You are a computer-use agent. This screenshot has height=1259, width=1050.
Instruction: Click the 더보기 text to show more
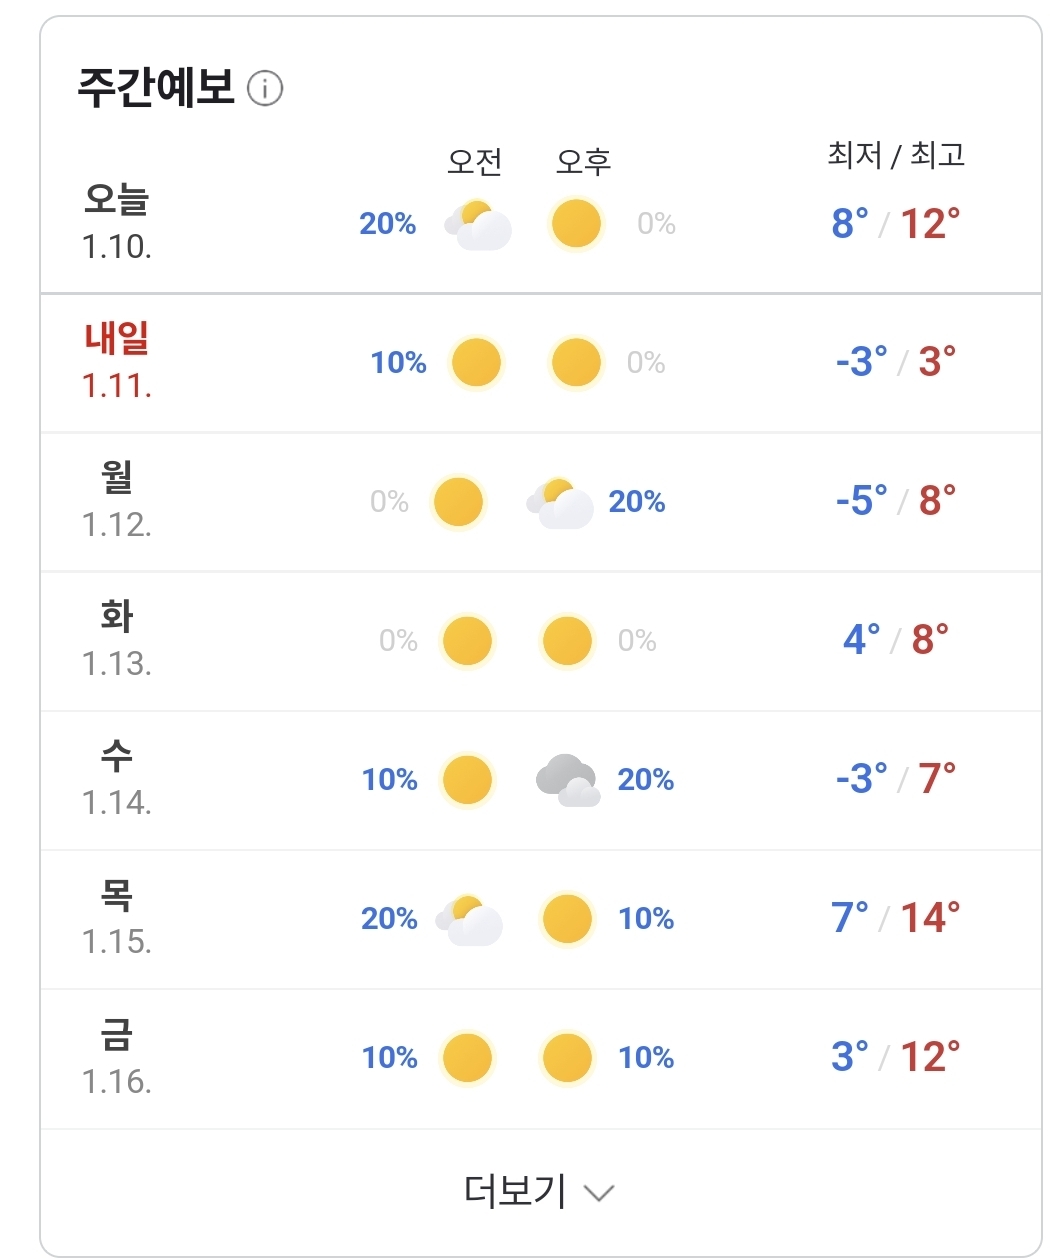pos(515,1191)
